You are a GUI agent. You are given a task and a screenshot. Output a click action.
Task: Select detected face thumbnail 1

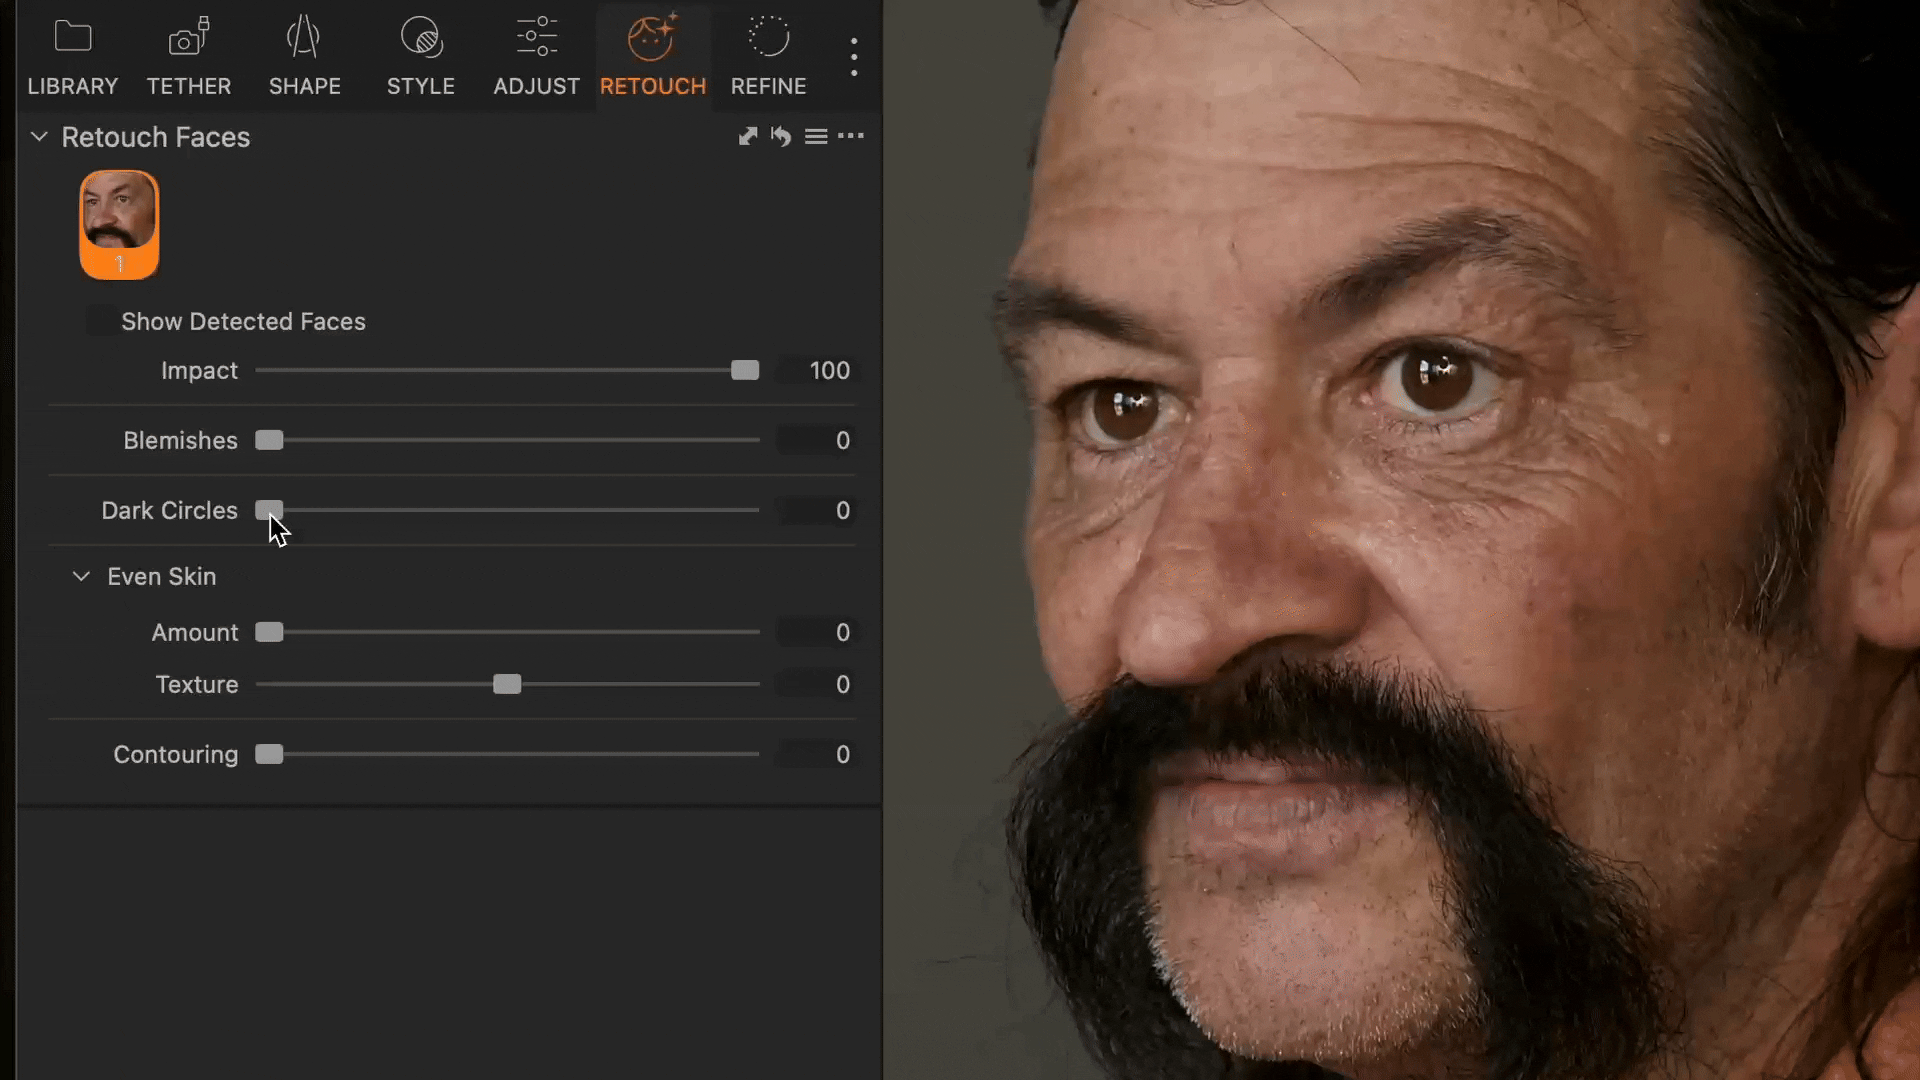click(119, 225)
